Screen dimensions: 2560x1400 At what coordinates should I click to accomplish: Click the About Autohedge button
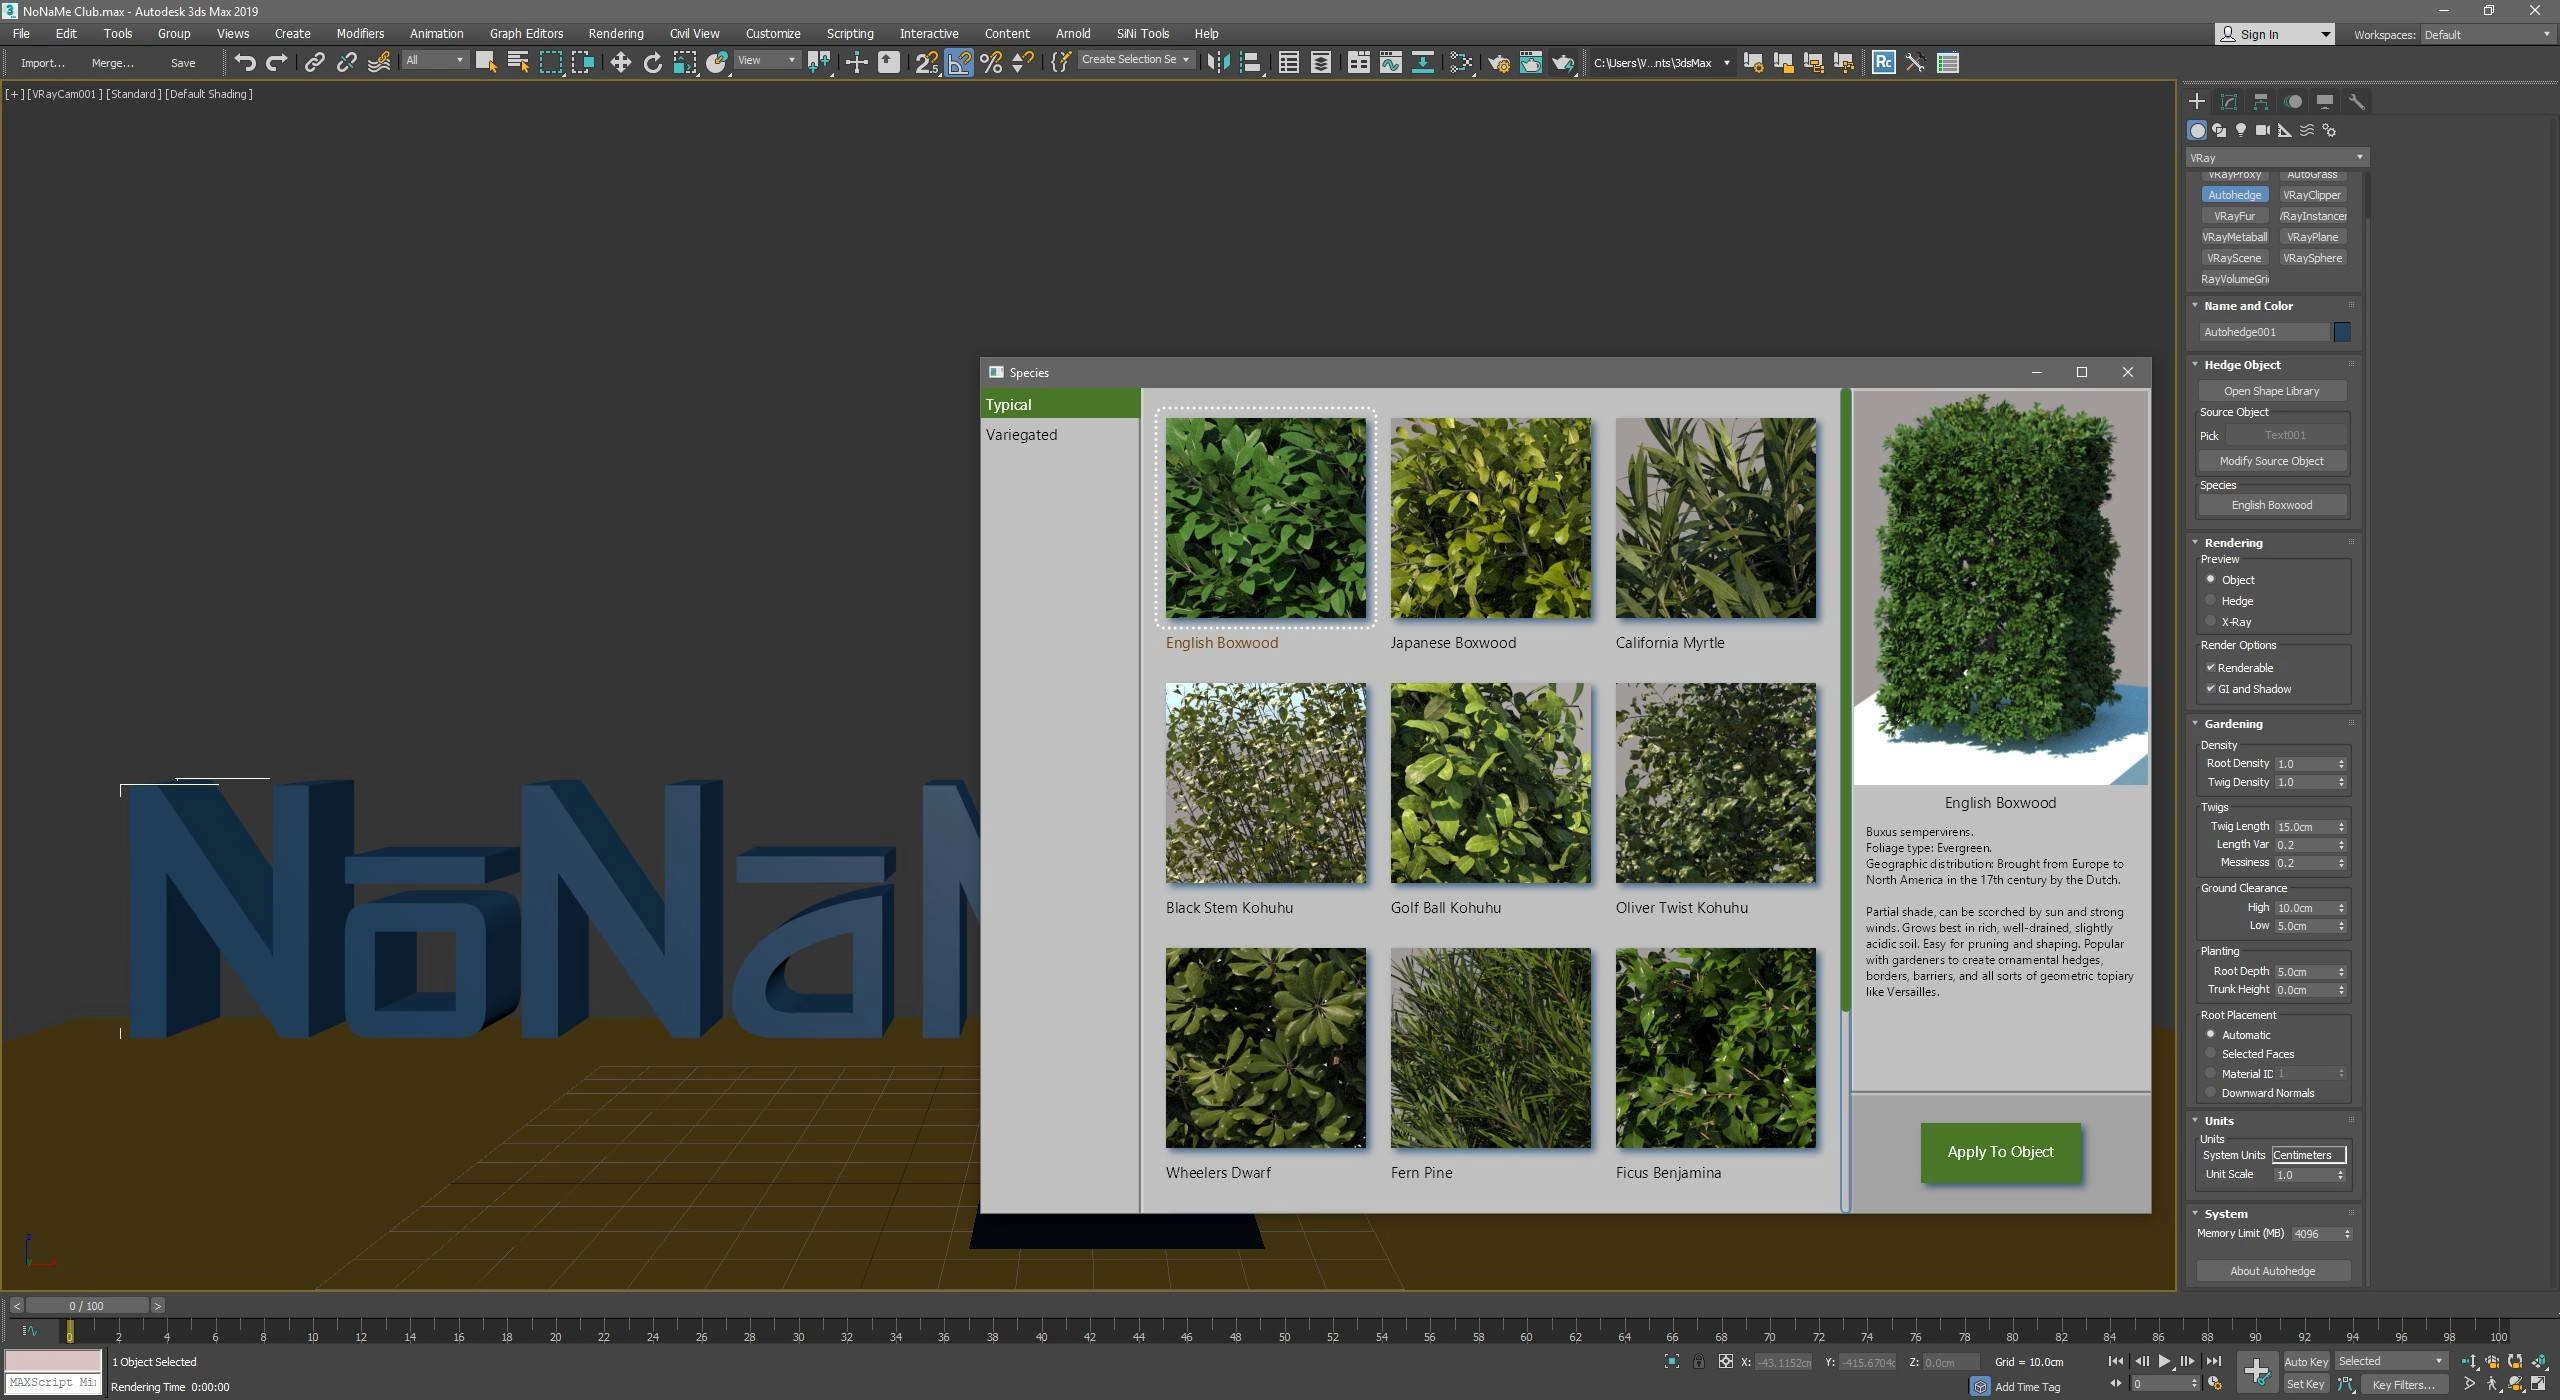click(x=2272, y=1270)
